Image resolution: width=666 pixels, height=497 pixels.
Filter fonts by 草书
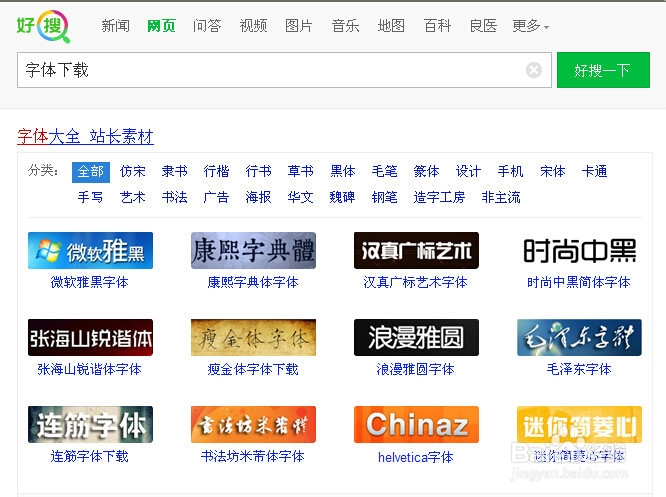coord(300,172)
